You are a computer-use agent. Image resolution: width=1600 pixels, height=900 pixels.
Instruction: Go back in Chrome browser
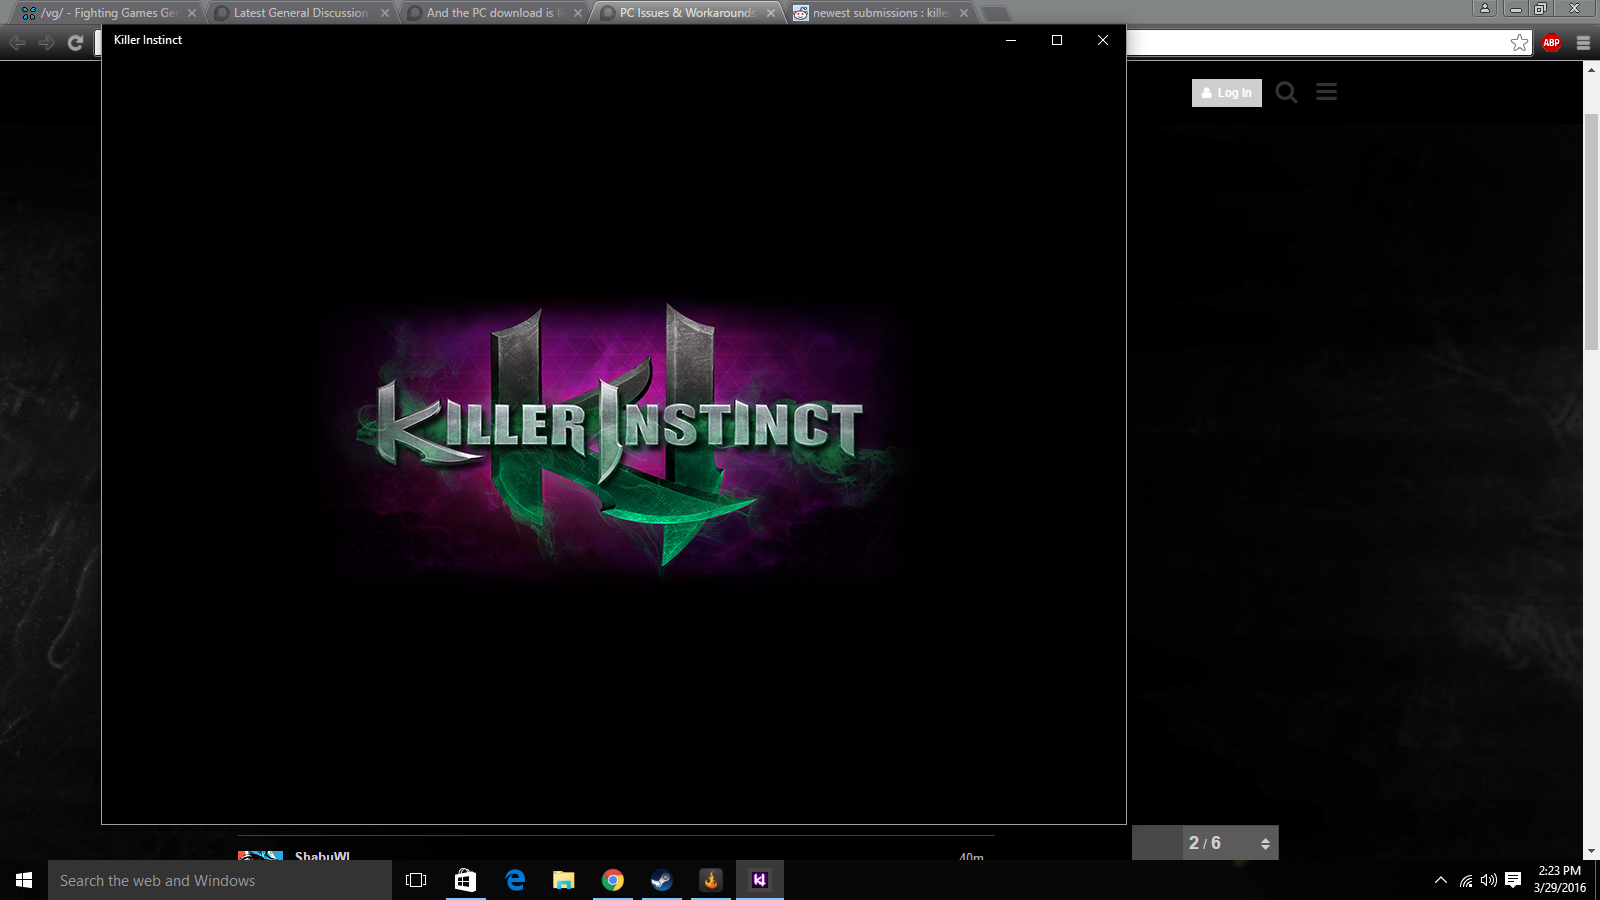(x=18, y=42)
